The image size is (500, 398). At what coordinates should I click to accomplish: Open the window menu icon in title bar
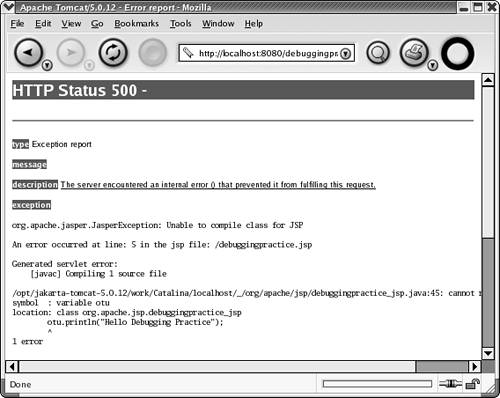click(x=8, y=7)
